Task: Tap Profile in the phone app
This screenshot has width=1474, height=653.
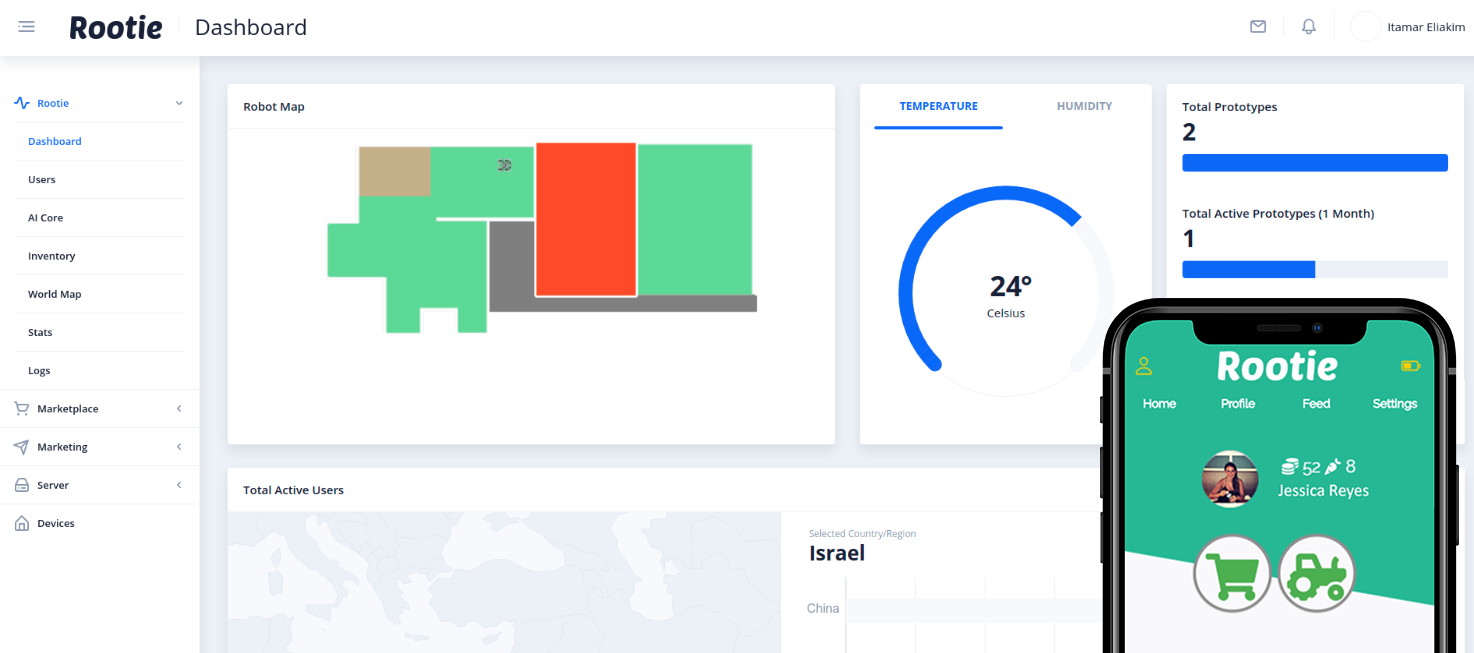Action: (x=1238, y=404)
